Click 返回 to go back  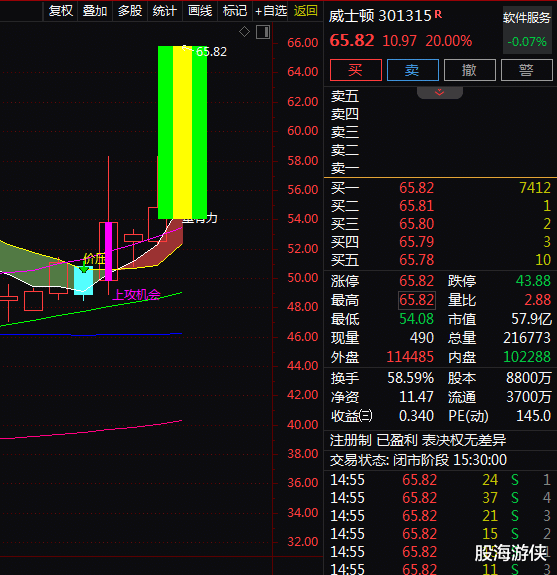[x=305, y=11]
